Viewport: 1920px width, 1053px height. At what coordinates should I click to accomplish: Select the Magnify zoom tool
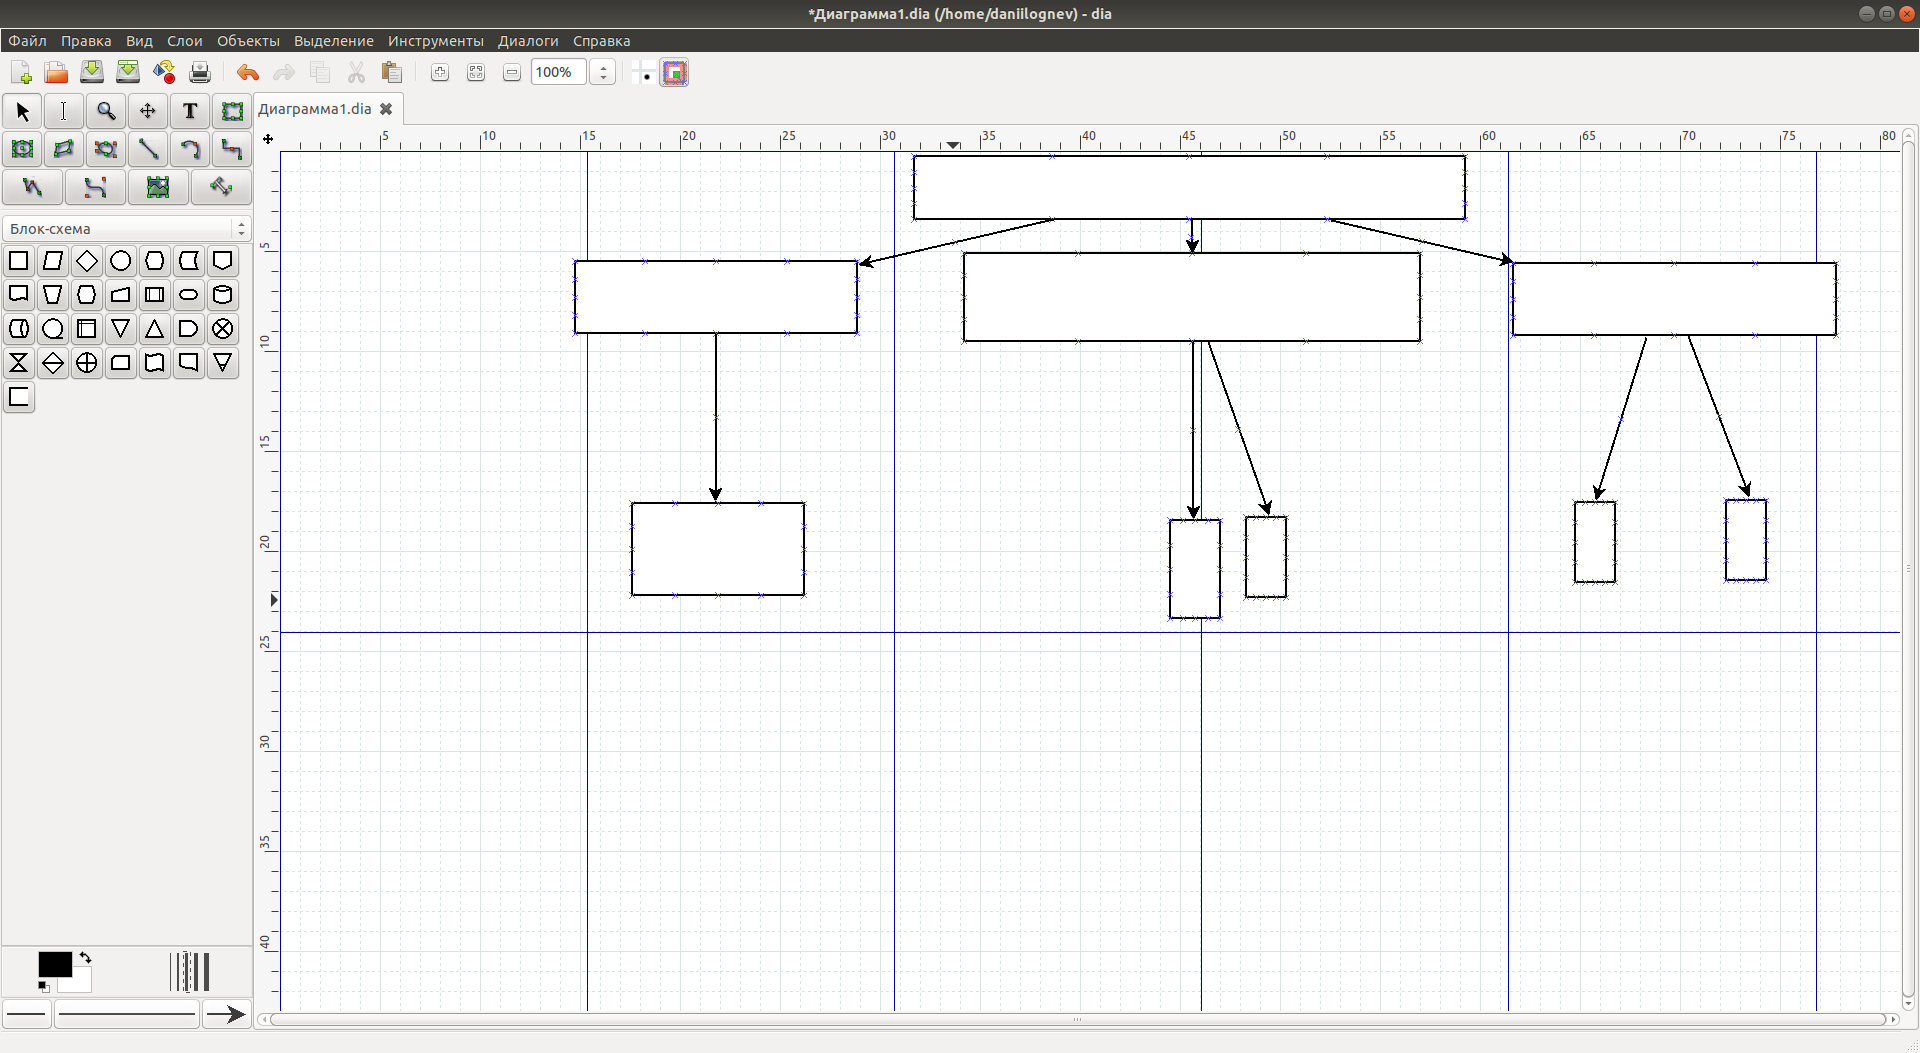click(x=106, y=111)
